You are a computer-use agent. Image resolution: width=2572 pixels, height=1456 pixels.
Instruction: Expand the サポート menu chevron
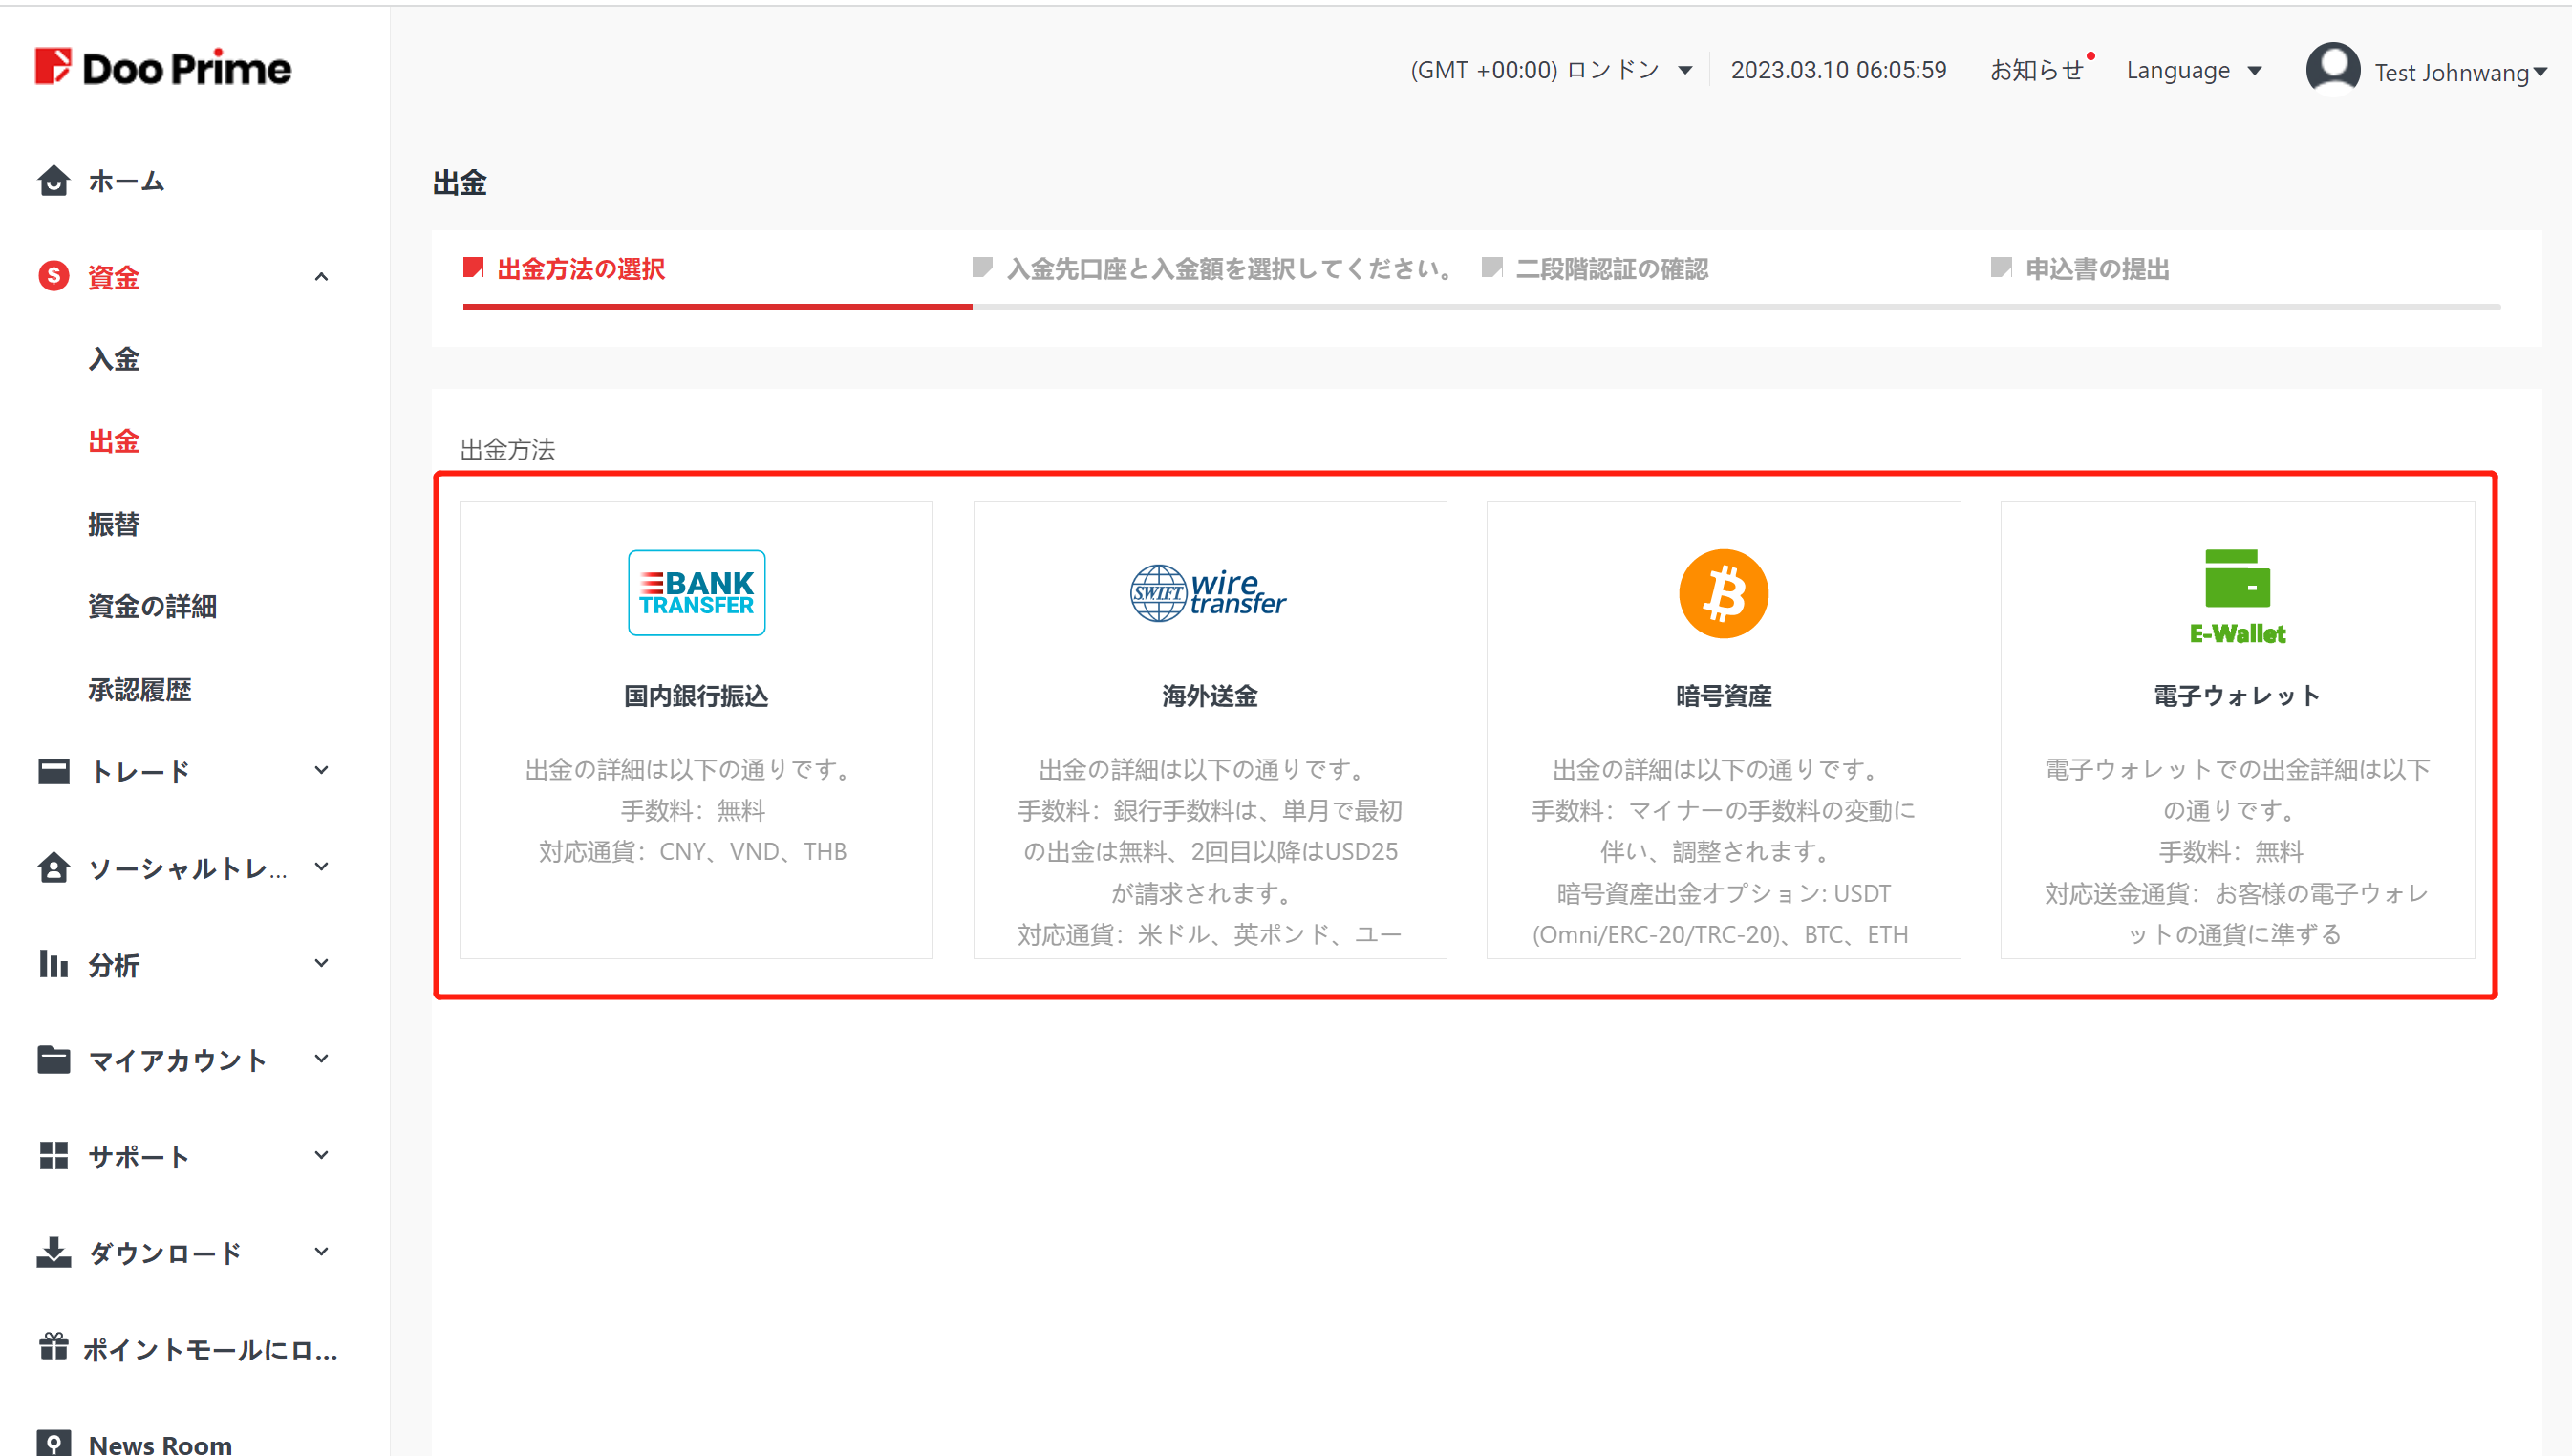coord(321,1155)
